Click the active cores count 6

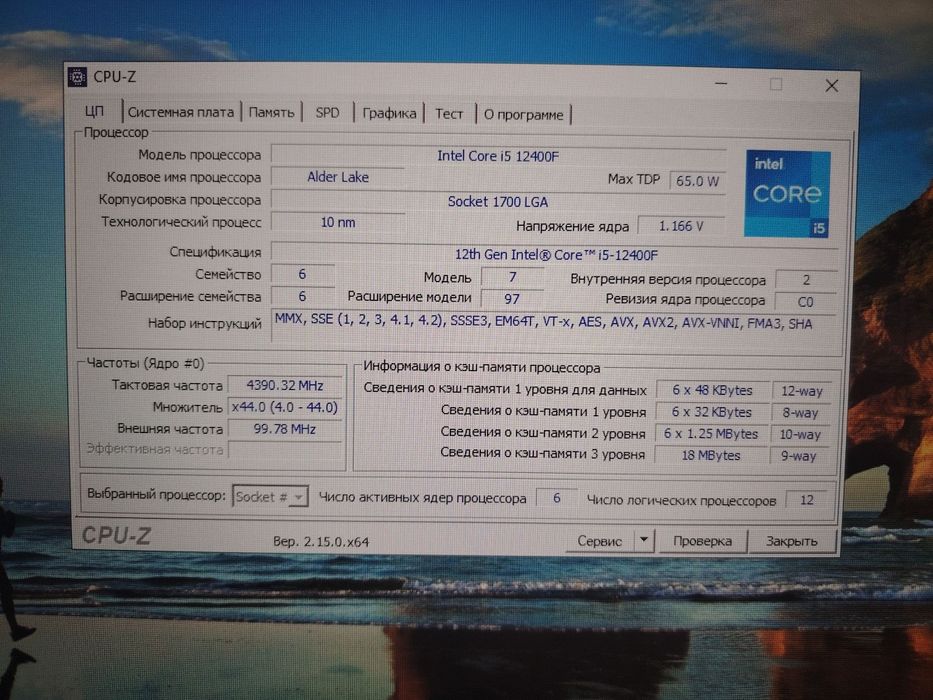coord(557,498)
